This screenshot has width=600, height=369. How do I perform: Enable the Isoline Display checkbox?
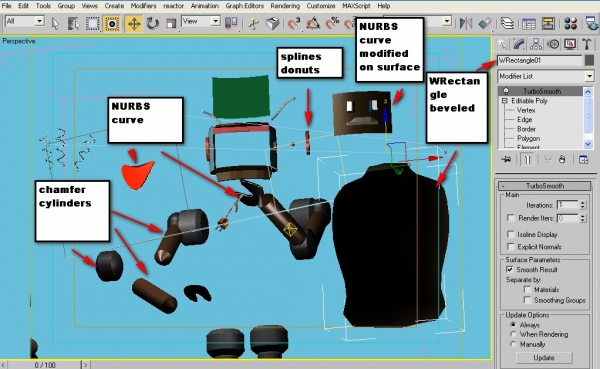click(510, 234)
